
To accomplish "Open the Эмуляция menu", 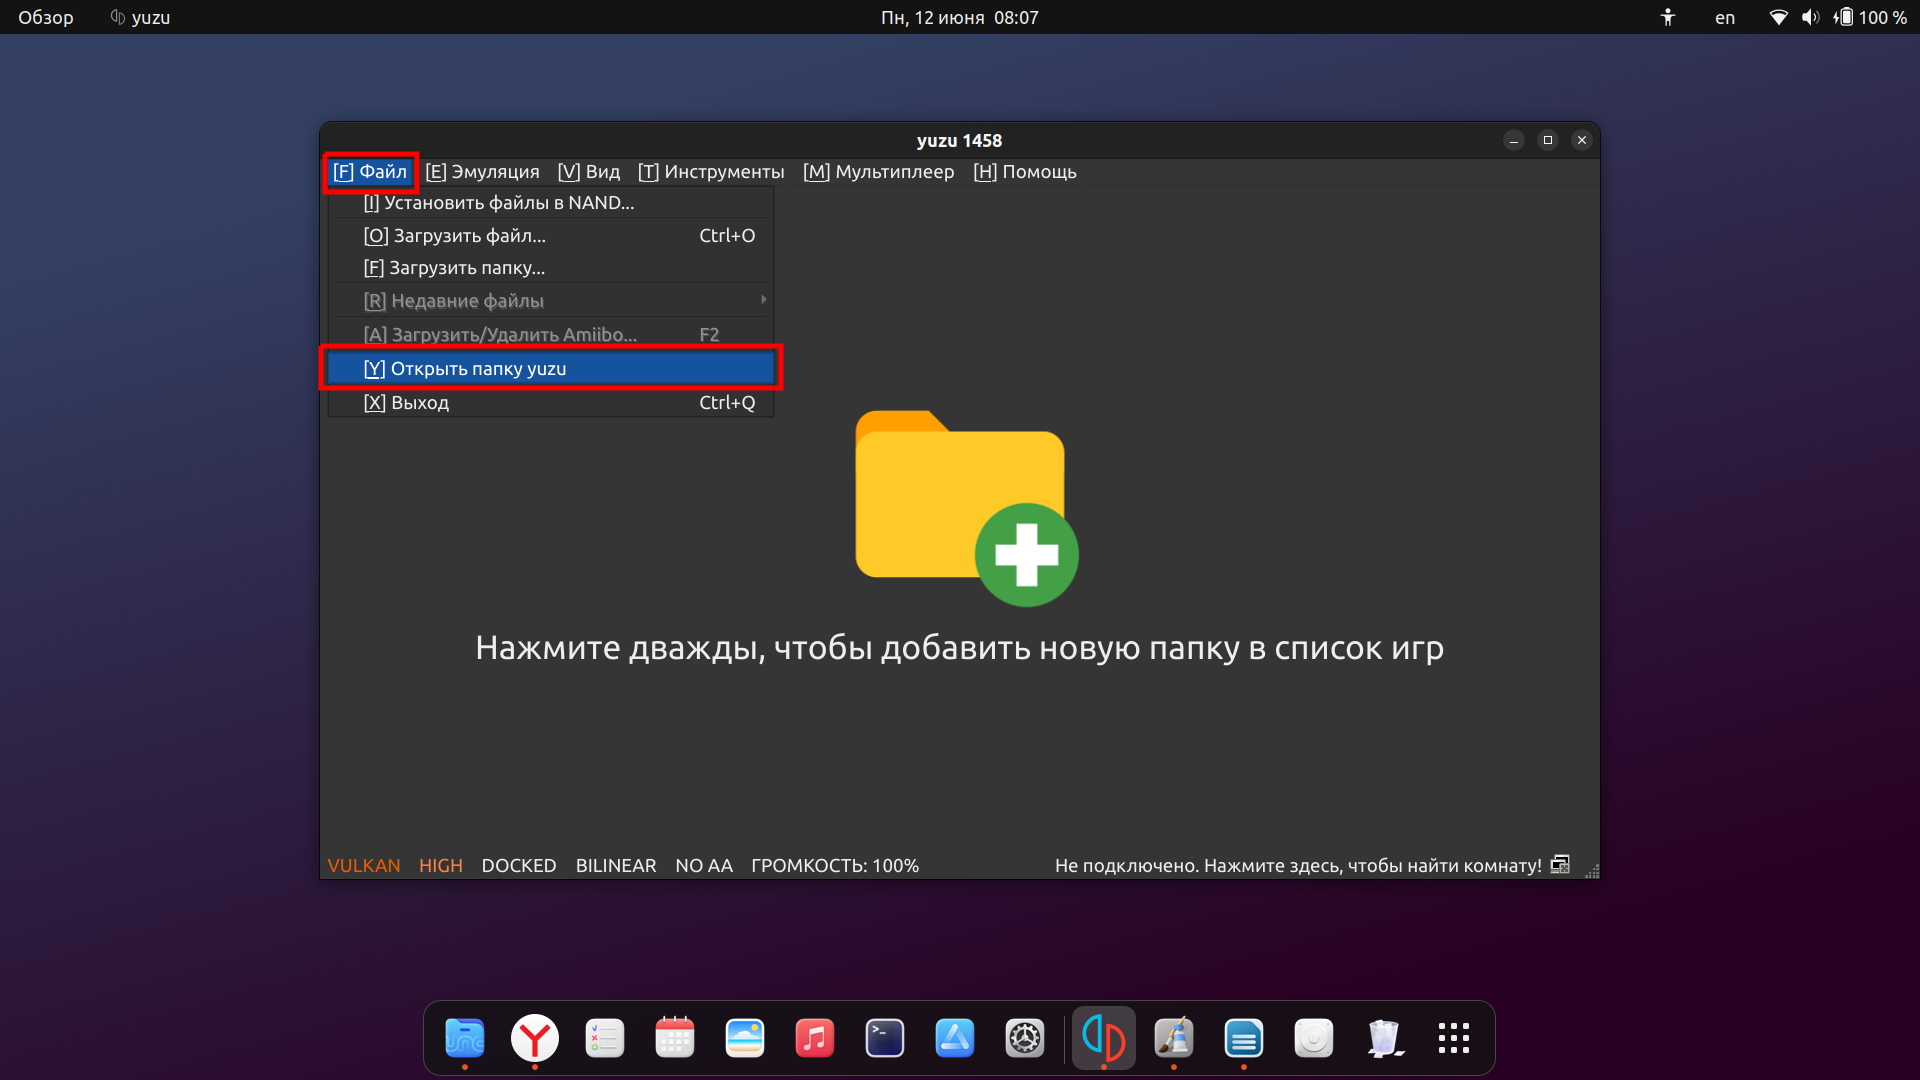I will 482,172.
